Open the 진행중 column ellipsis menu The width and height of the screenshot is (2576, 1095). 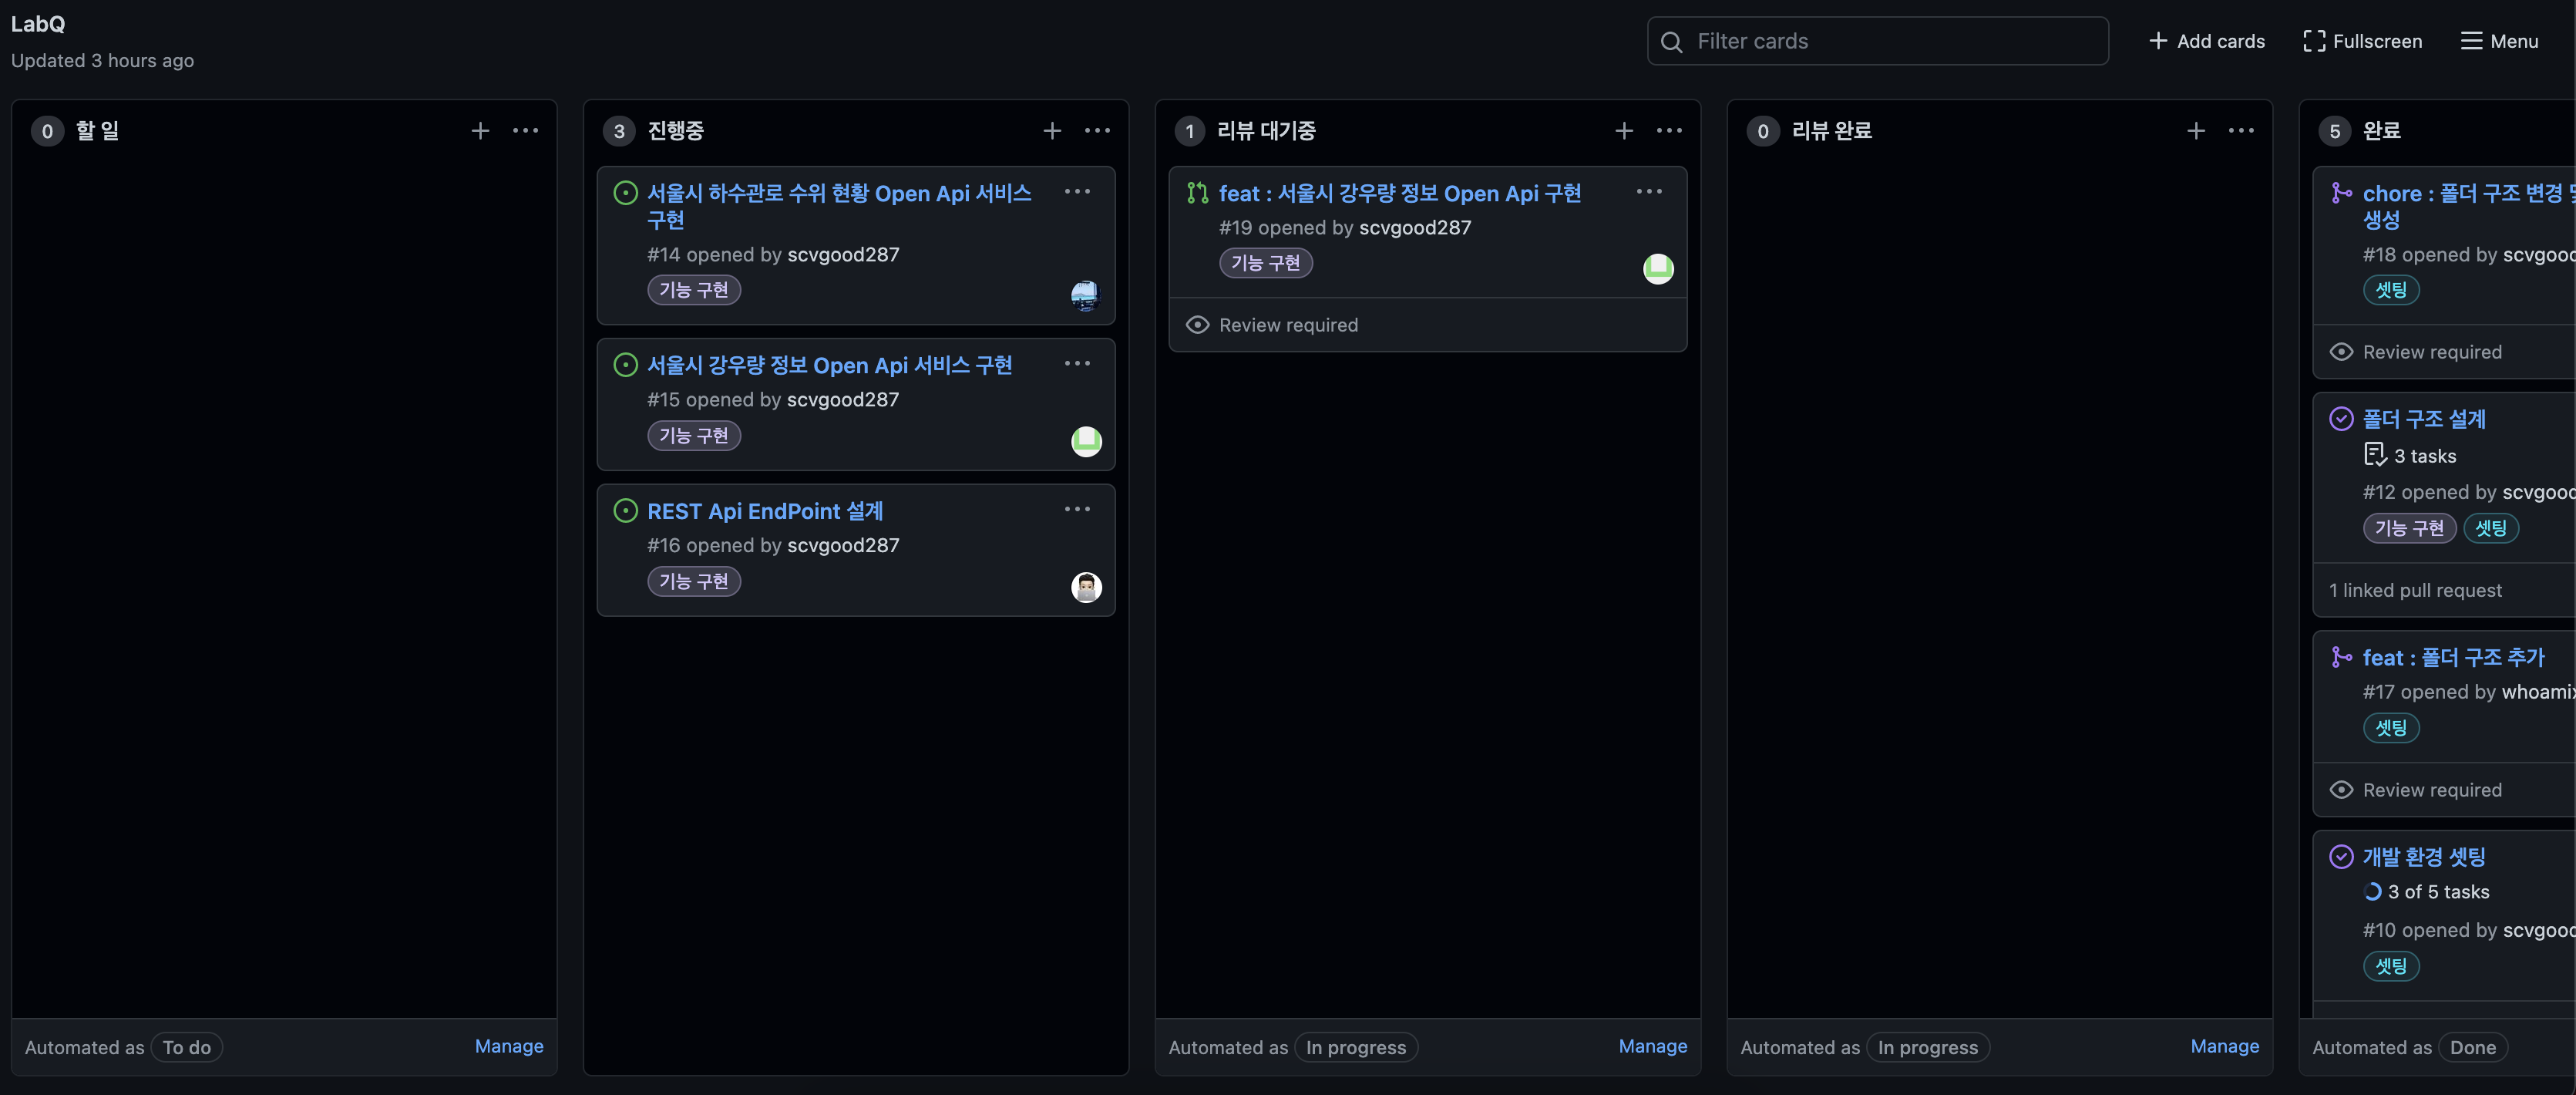click(x=1097, y=131)
